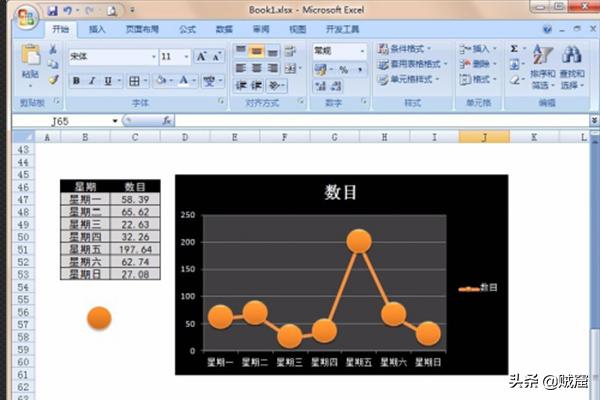Image resolution: width=600 pixels, height=400 pixels.
Task: Click the Fill down icon
Action: click(514, 64)
